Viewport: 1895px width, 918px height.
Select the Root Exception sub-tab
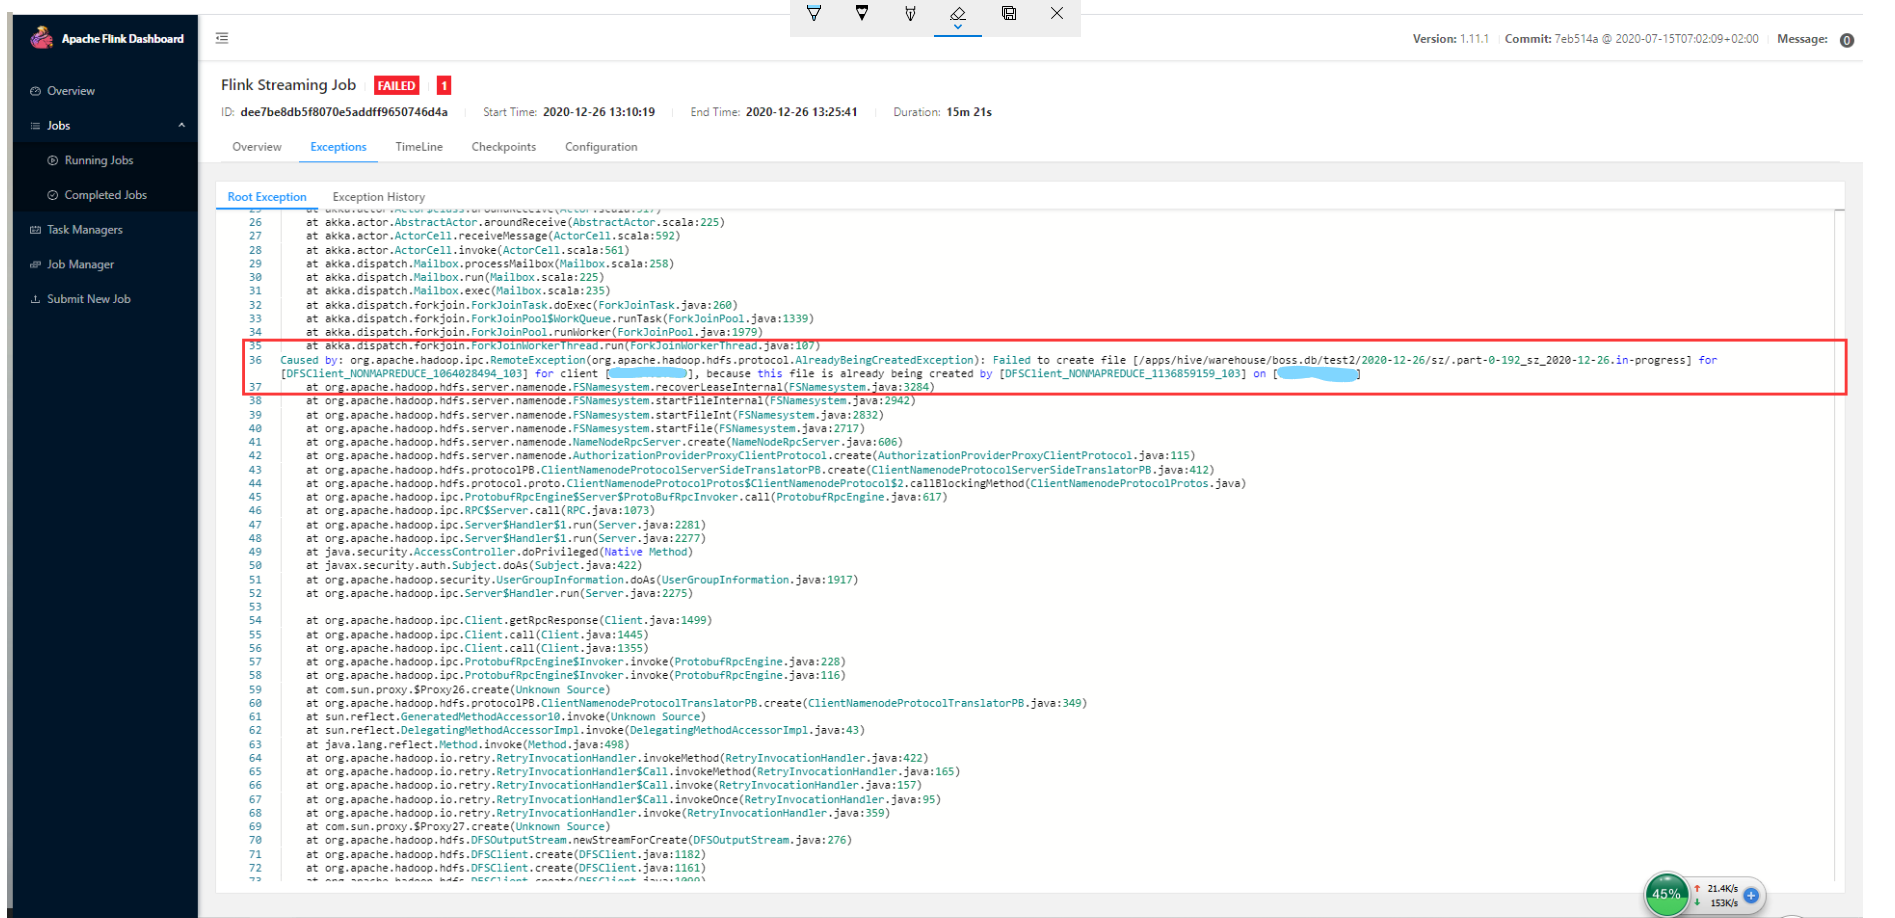tap(267, 197)
